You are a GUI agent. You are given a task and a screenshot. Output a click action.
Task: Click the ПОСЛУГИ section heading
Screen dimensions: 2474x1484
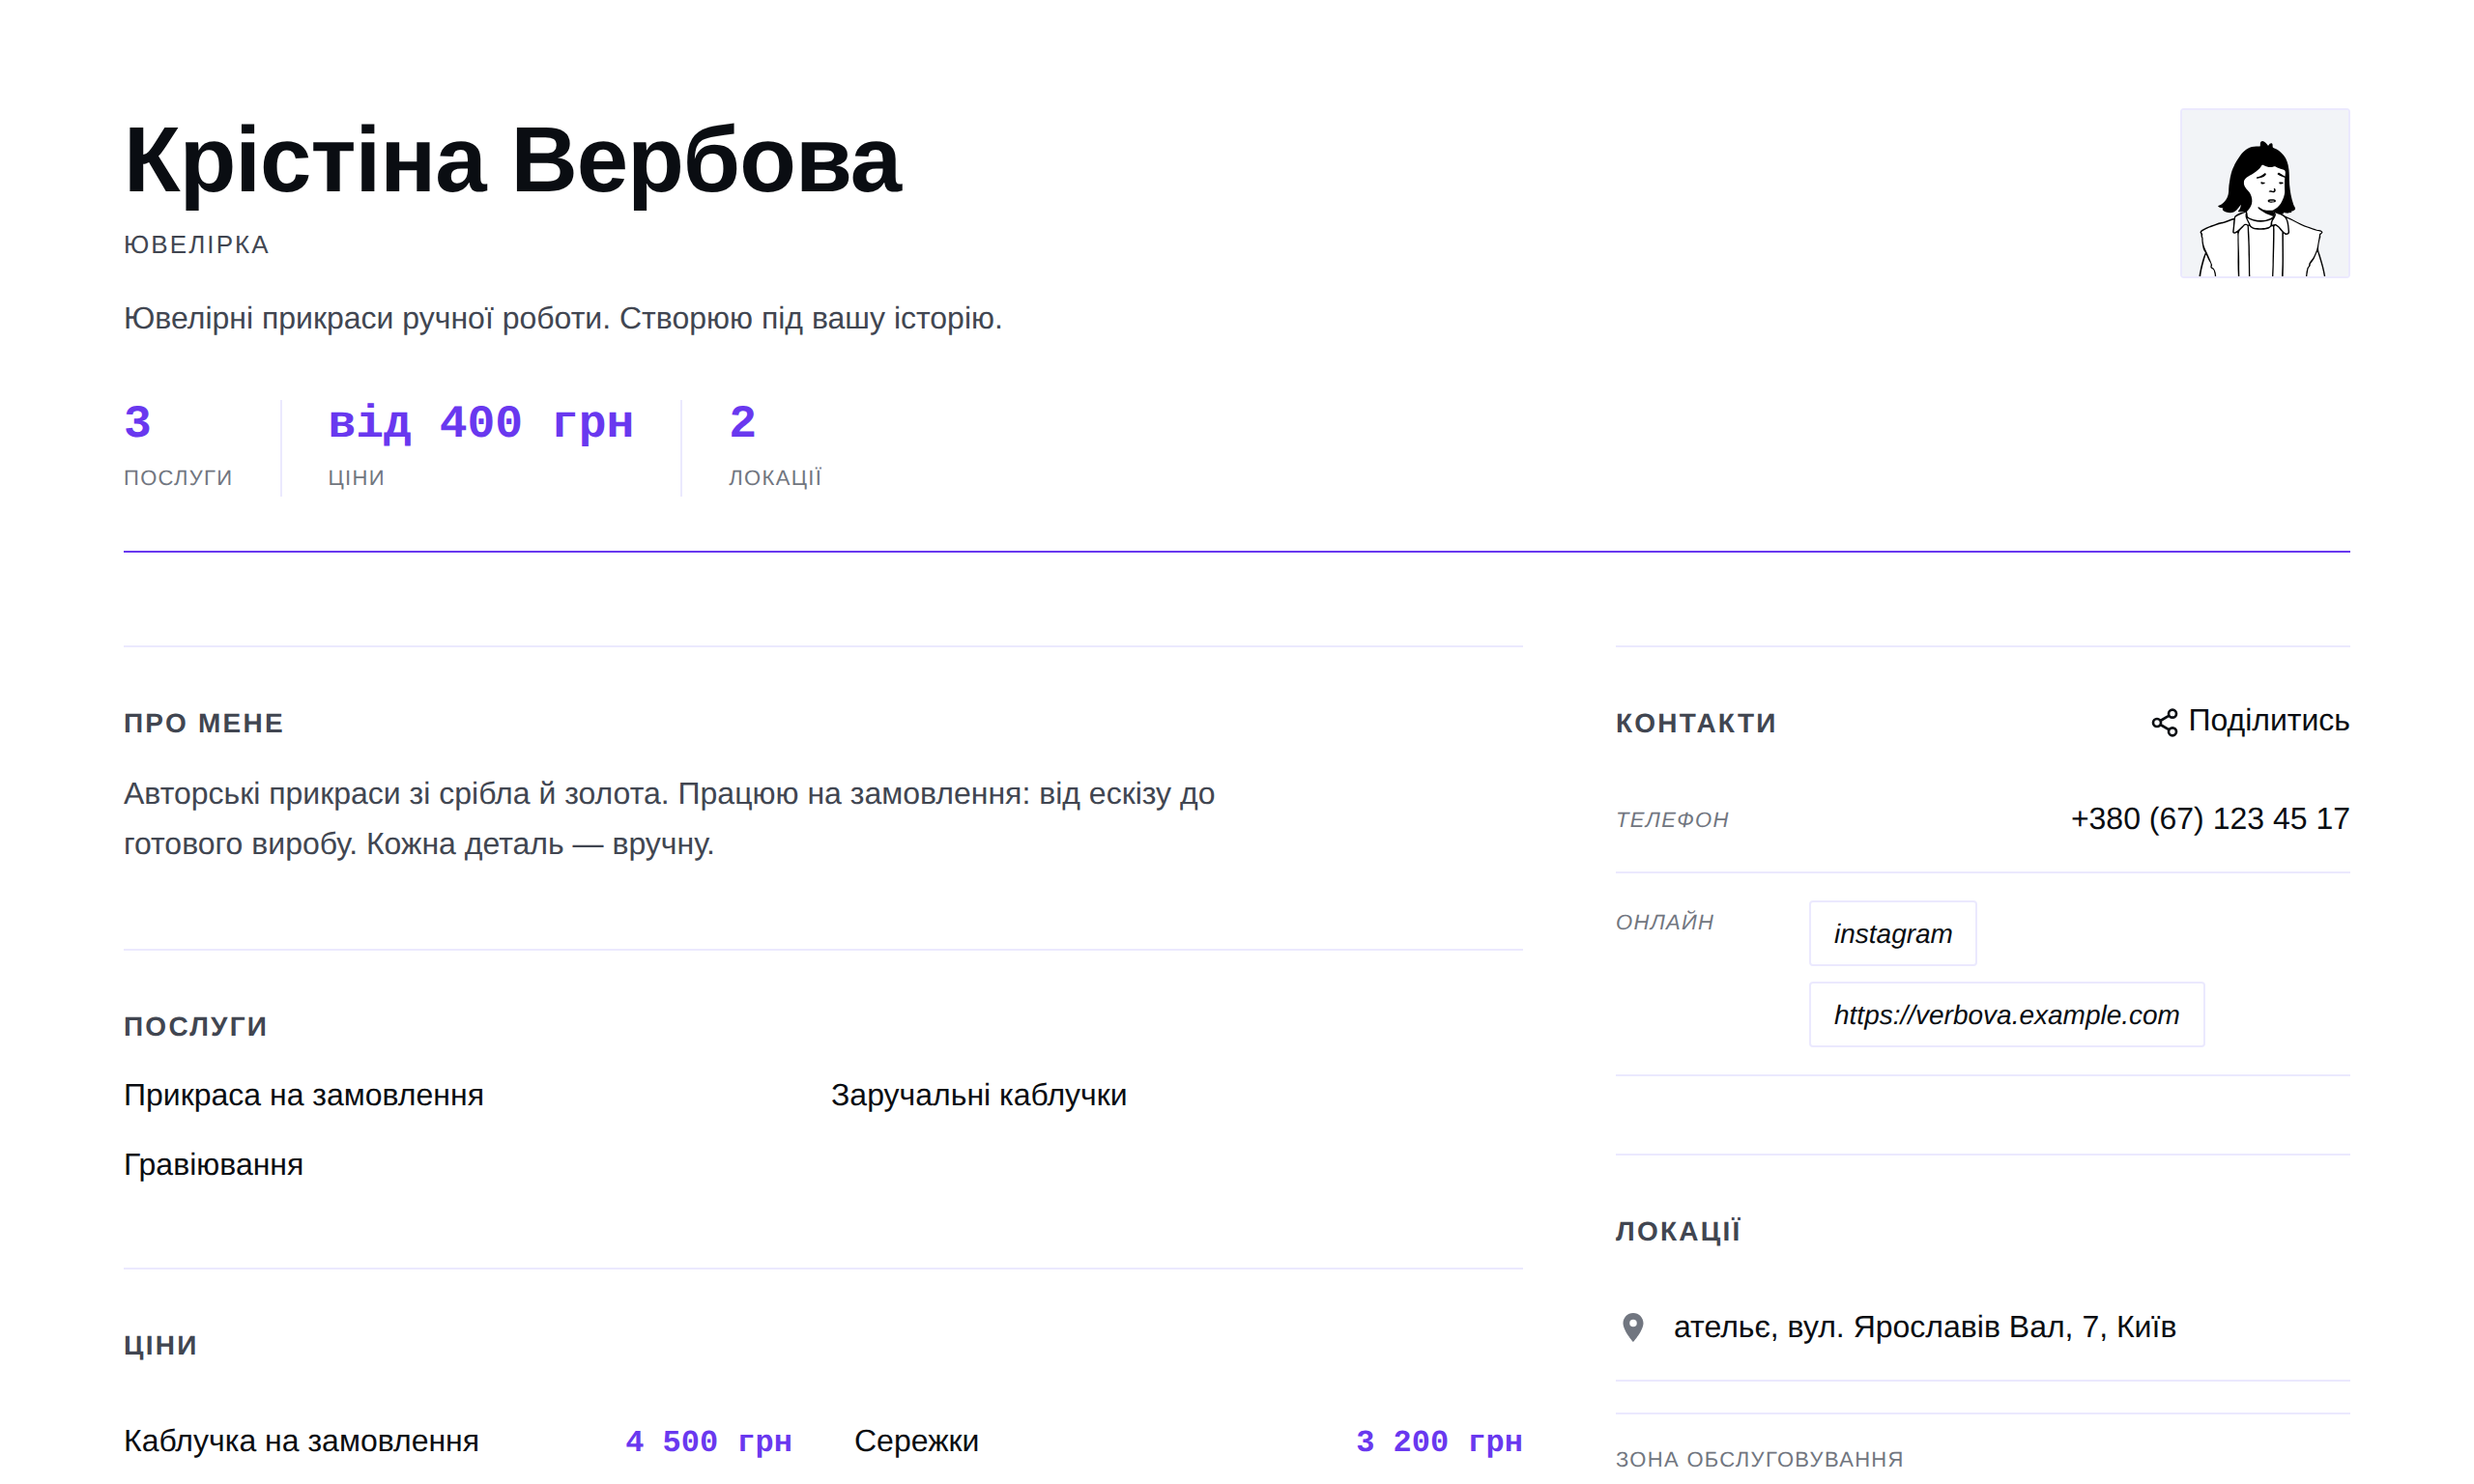[196, 1026]
